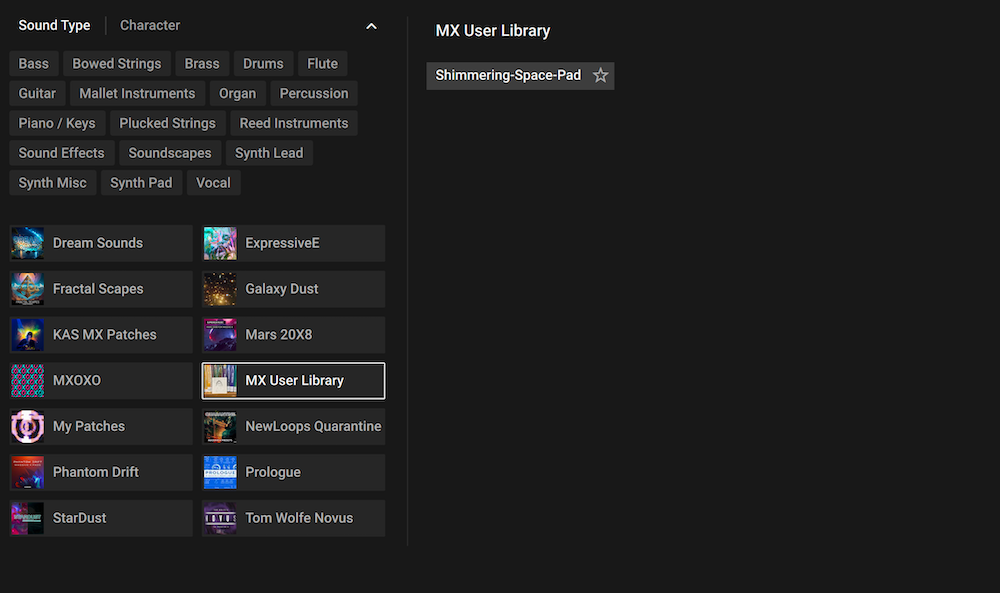Image resolution: width=1000 pixels, height=593 pixels.
Task: Choose the Plucked Strings tag
Action: pos(167,124)
